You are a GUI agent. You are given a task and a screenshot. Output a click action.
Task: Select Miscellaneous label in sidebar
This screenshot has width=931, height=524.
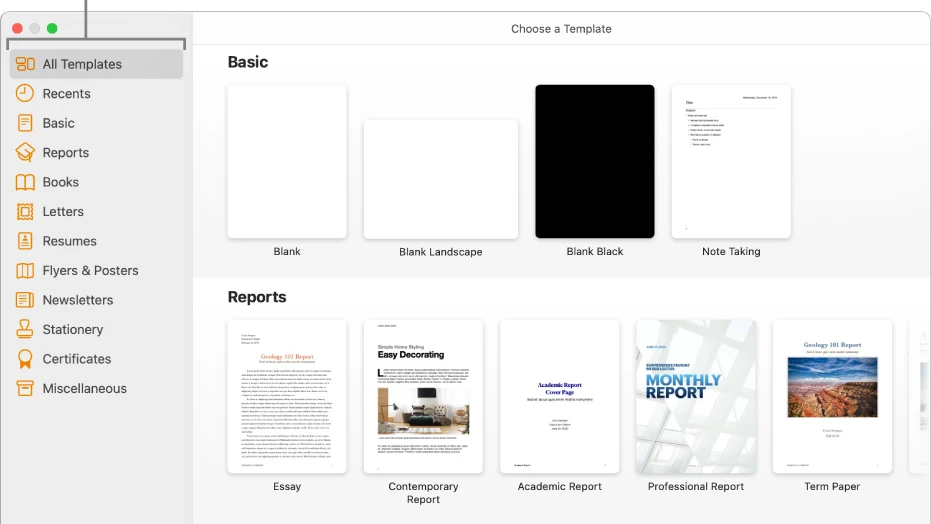point(84,388)
